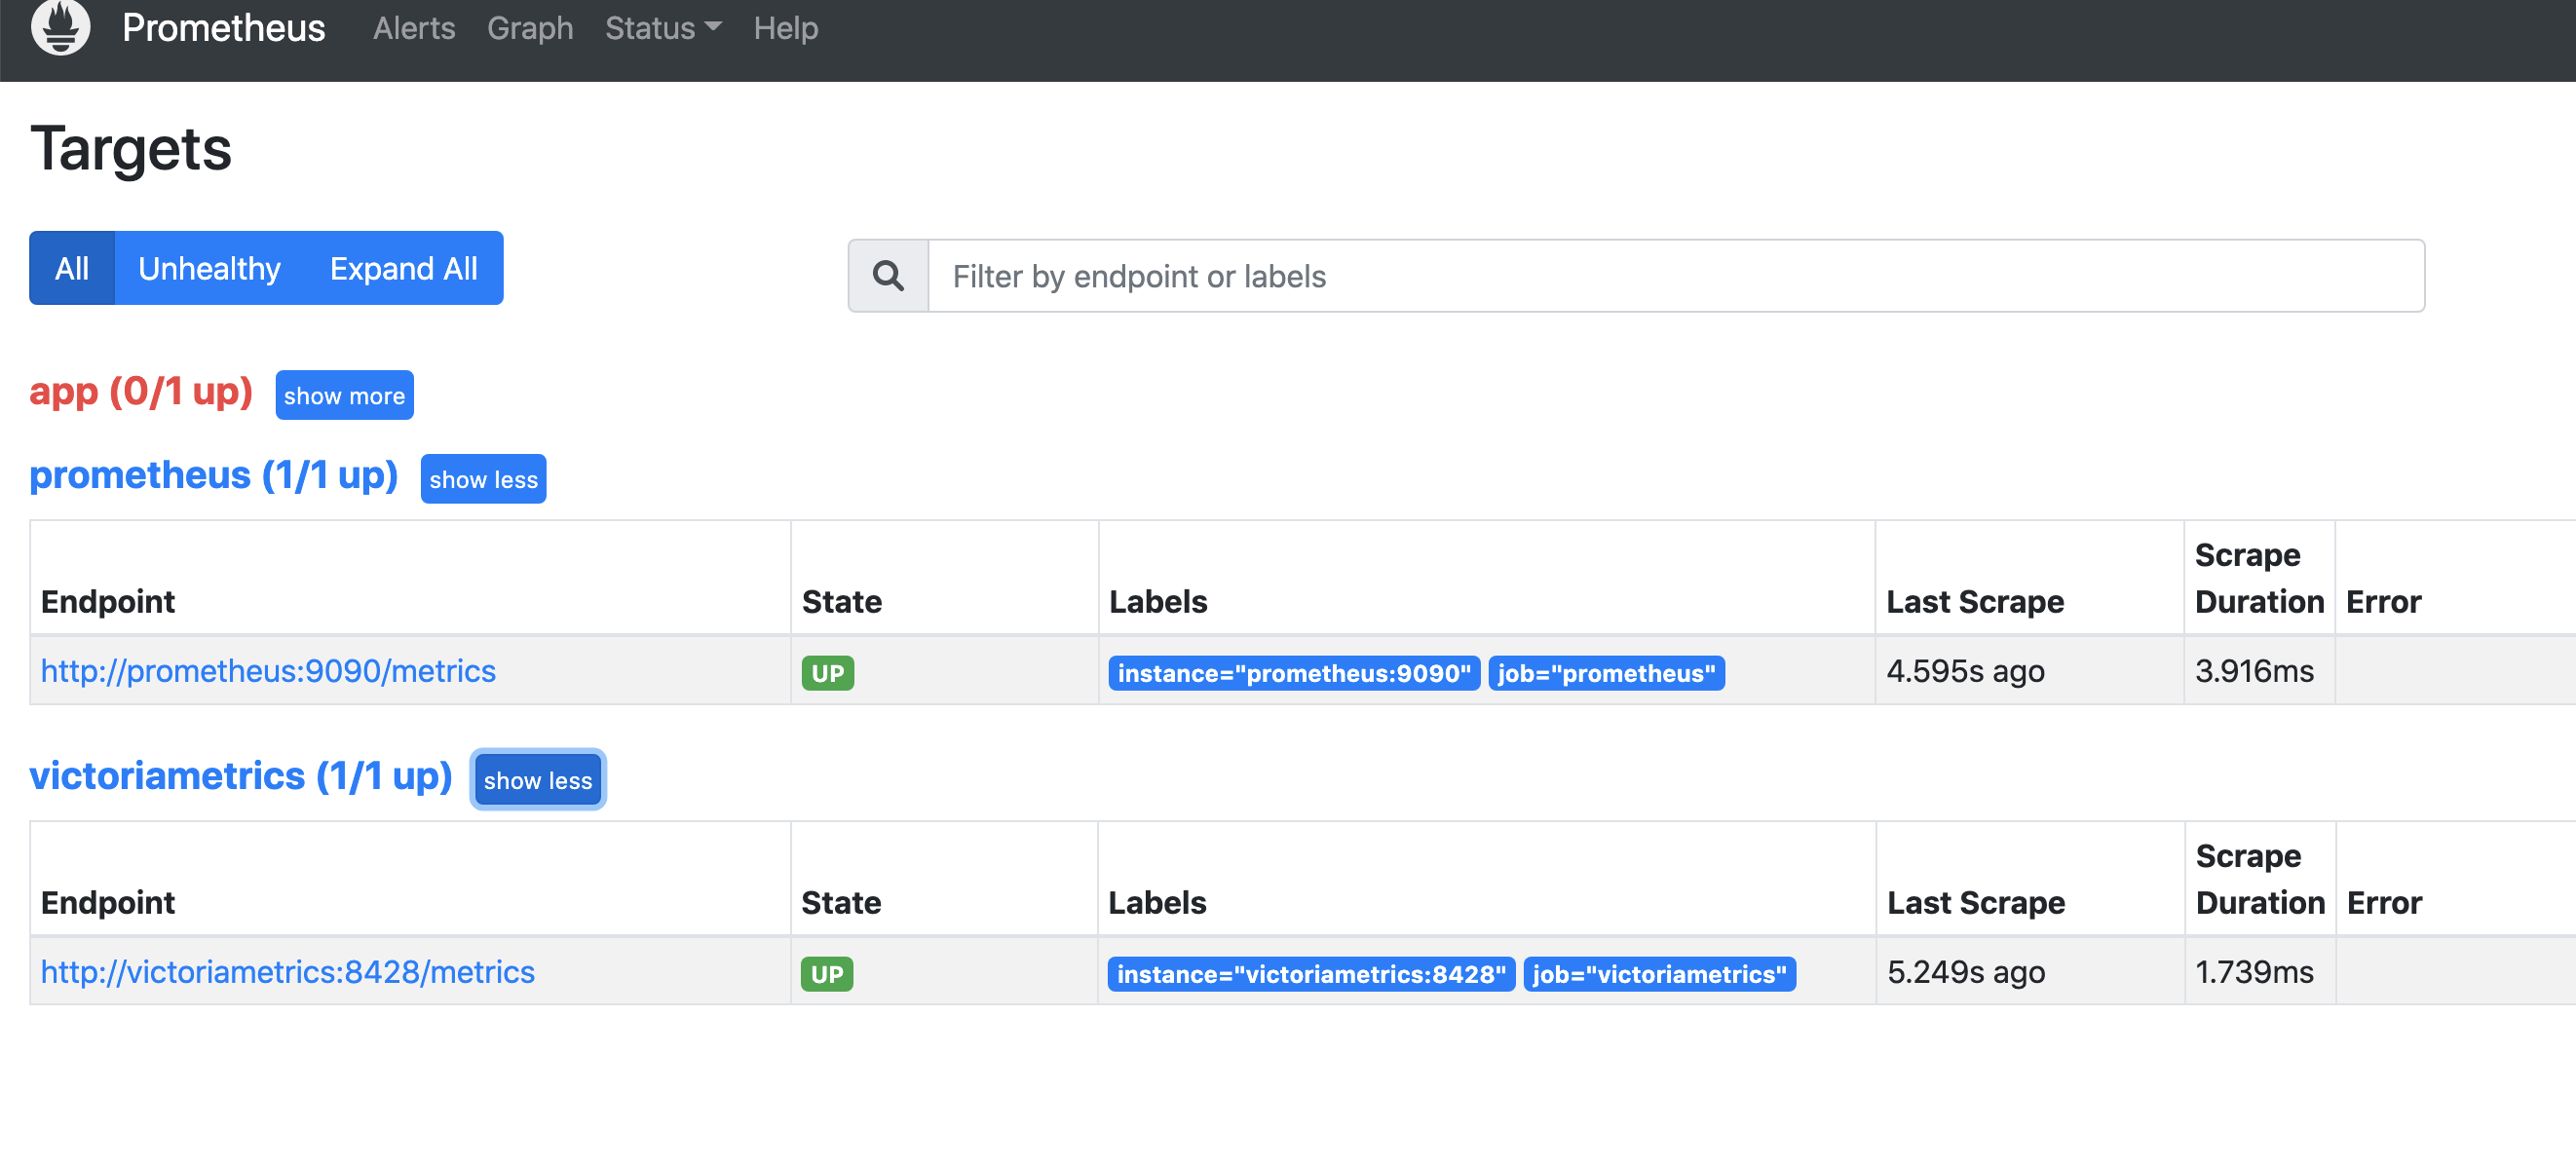Click the app (0/1 up) heading
2576x1167 pixels.
coord(141,391)
